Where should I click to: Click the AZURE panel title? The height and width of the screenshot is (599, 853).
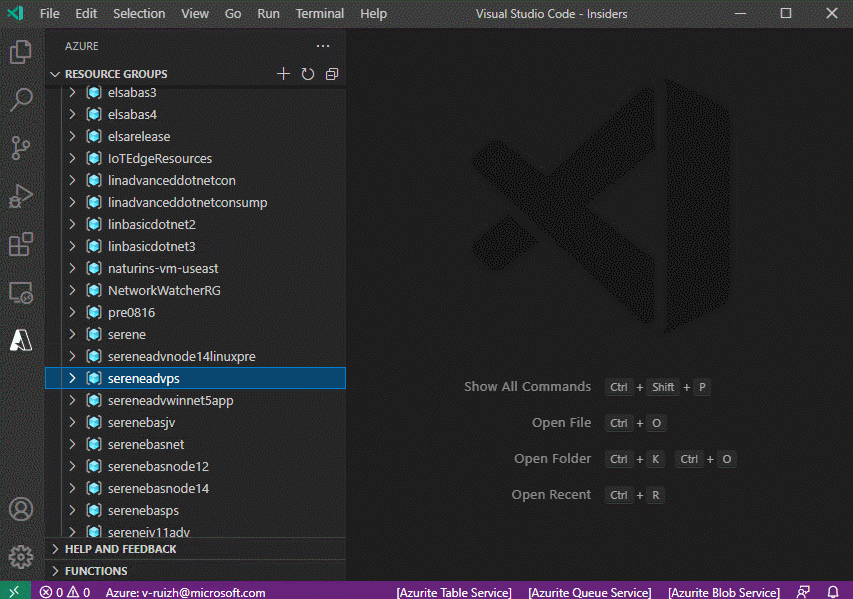(x=82, y=46)
